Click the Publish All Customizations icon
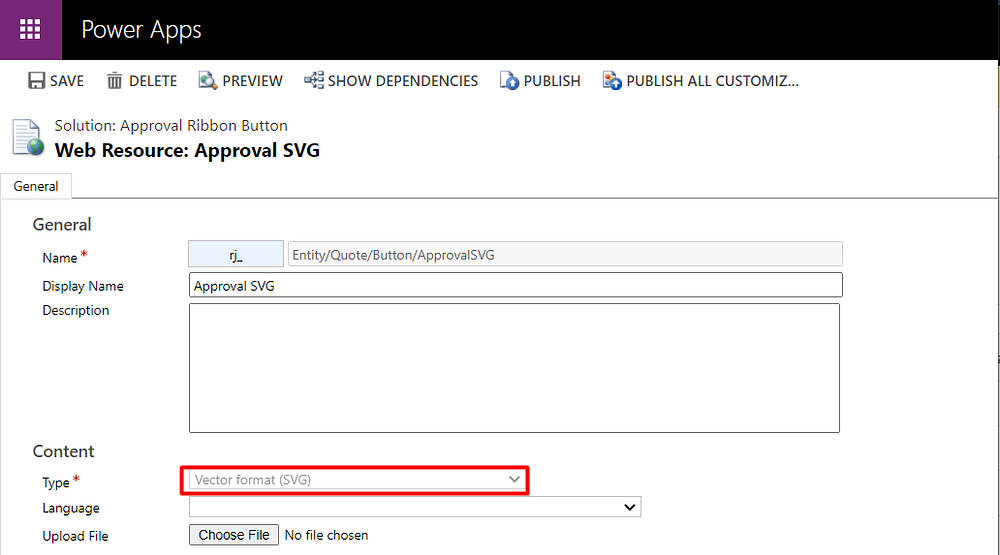Image resolution: width=1000 pixels, height=555 pixels. (x=612, y=80)
